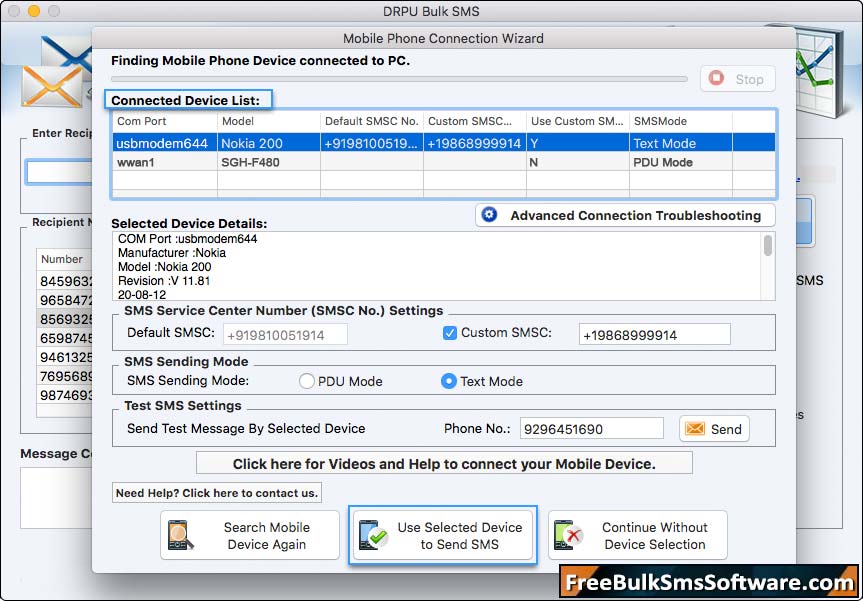
Task: Click Use Custom SM... column header
Action: 577,121
